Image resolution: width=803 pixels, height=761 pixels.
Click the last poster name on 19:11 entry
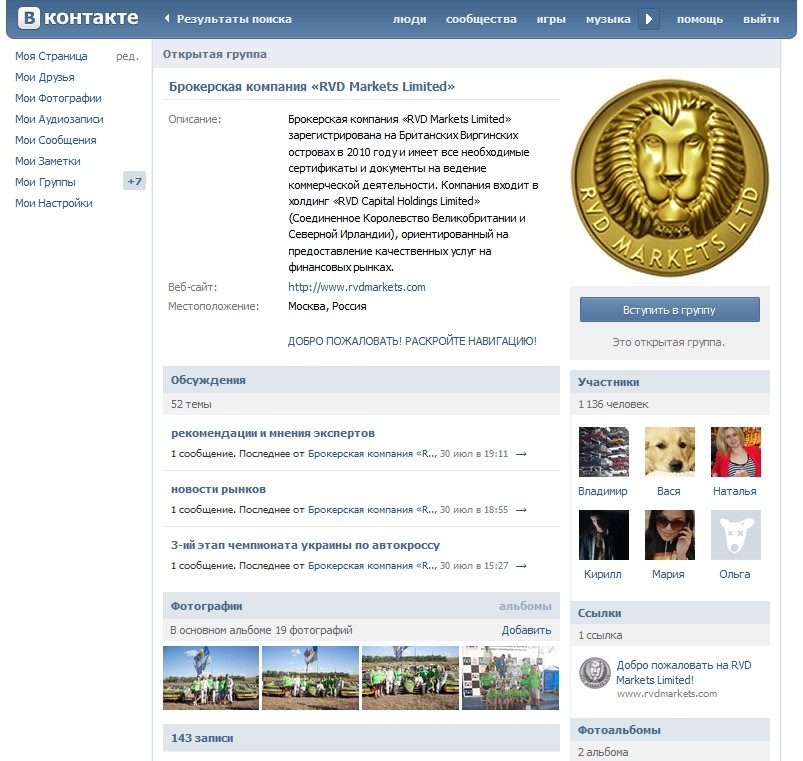pos(372,454)
